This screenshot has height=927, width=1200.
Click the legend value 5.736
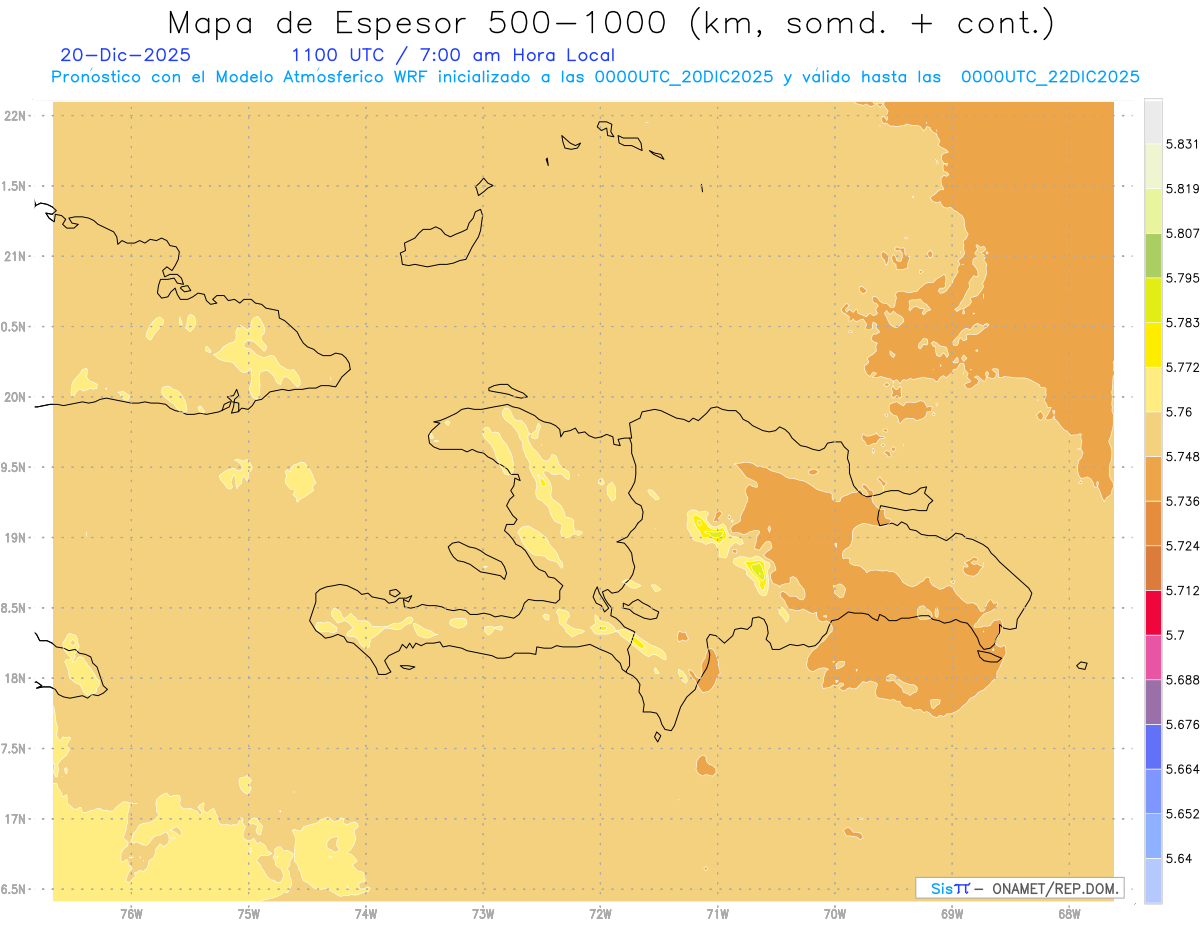[x=1182, y=501]
